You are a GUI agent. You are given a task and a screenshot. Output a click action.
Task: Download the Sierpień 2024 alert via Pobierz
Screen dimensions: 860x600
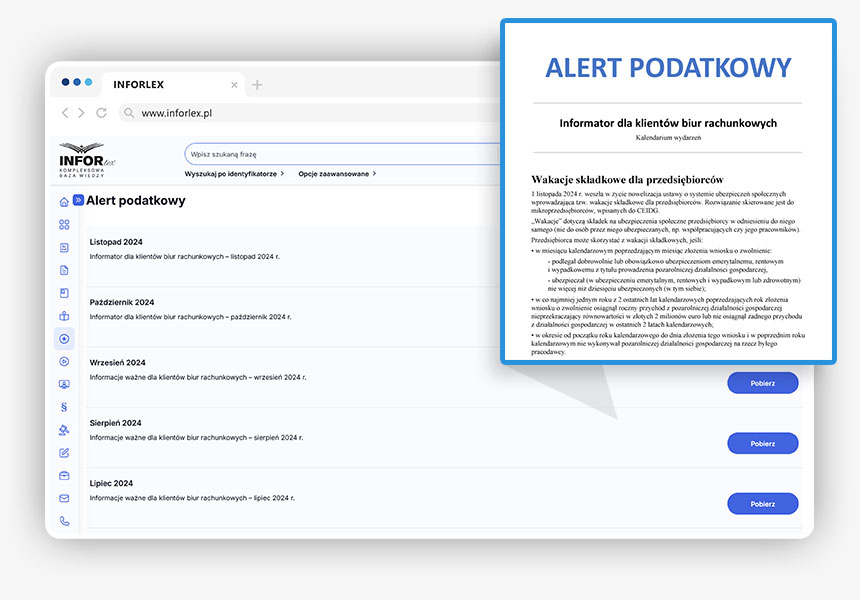click(x=762, y=443)
